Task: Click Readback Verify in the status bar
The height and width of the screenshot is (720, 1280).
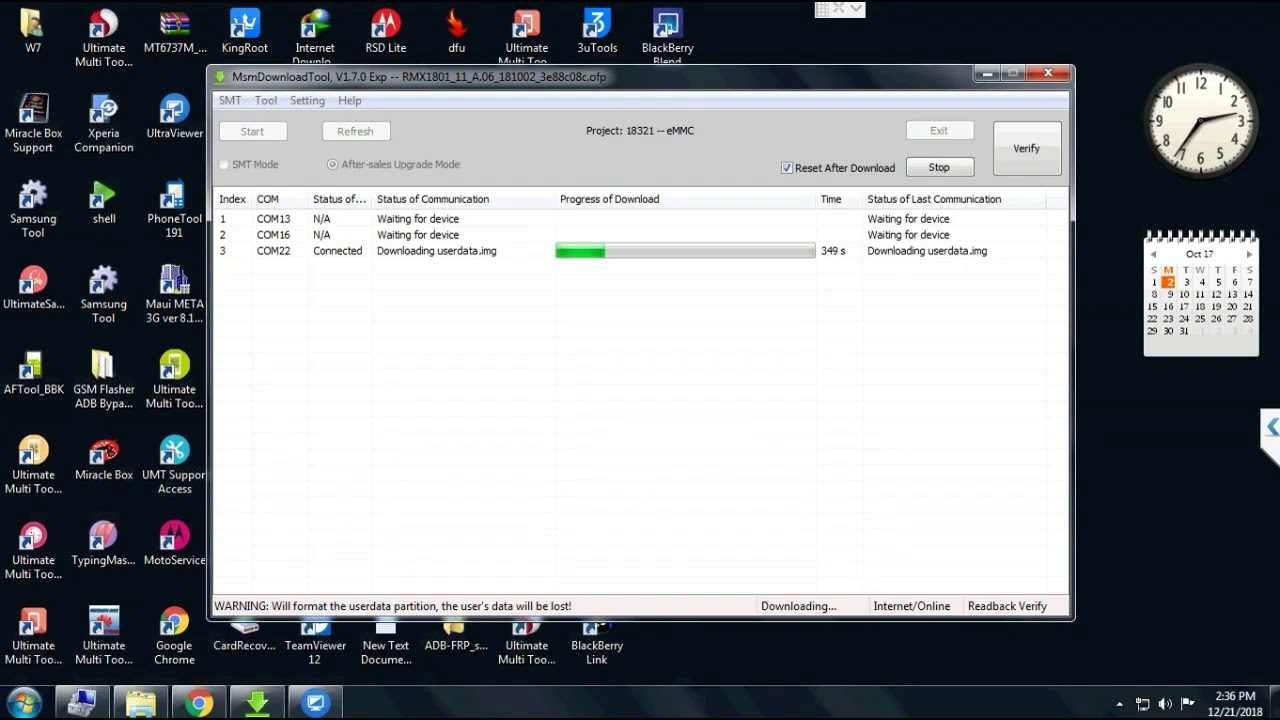Action: (x=1007, y=606)
